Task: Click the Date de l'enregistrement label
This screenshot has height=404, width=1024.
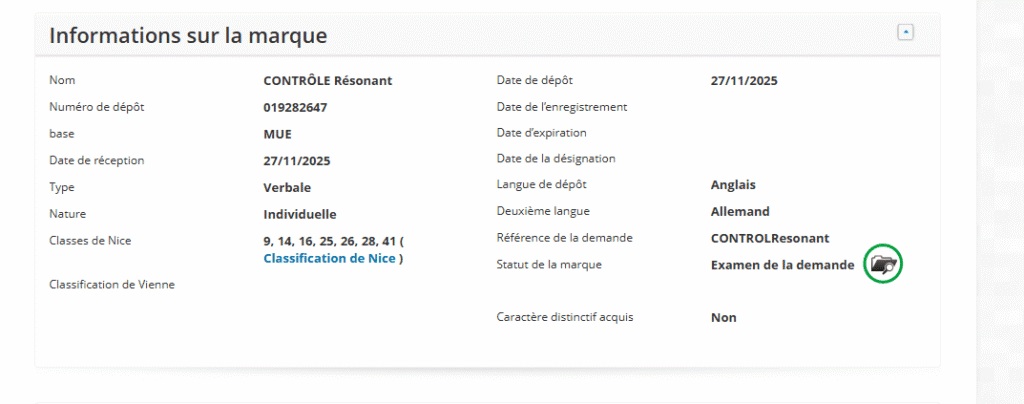Action: click(561, 106)
